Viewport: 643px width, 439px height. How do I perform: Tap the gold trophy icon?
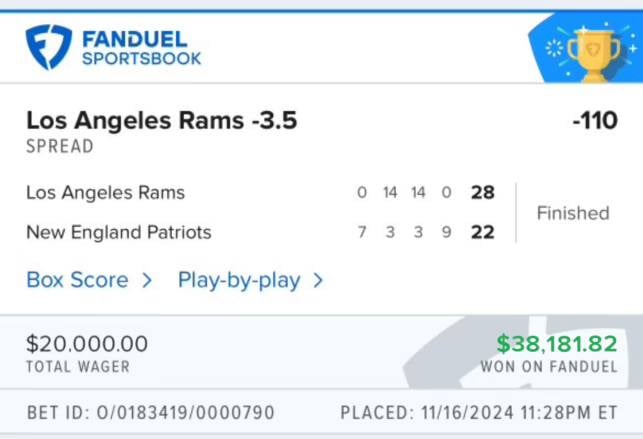click(593, 55)
